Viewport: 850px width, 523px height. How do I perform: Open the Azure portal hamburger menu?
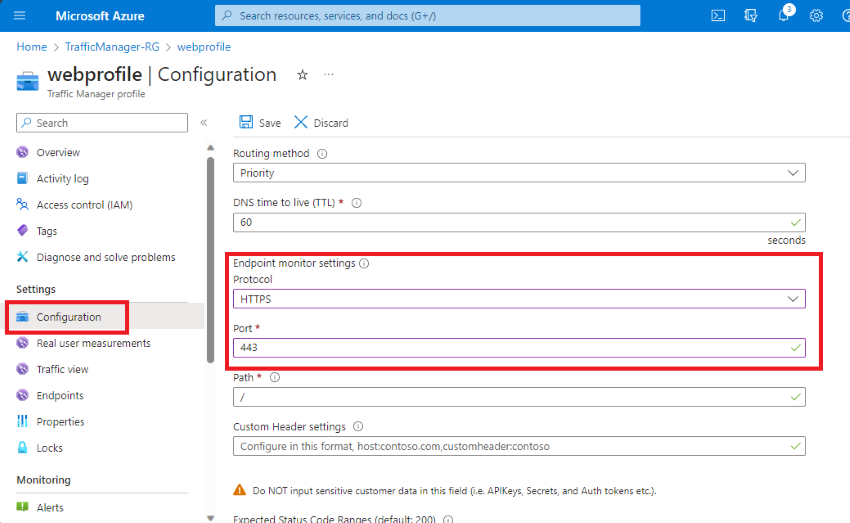click(x=20, y=15)
